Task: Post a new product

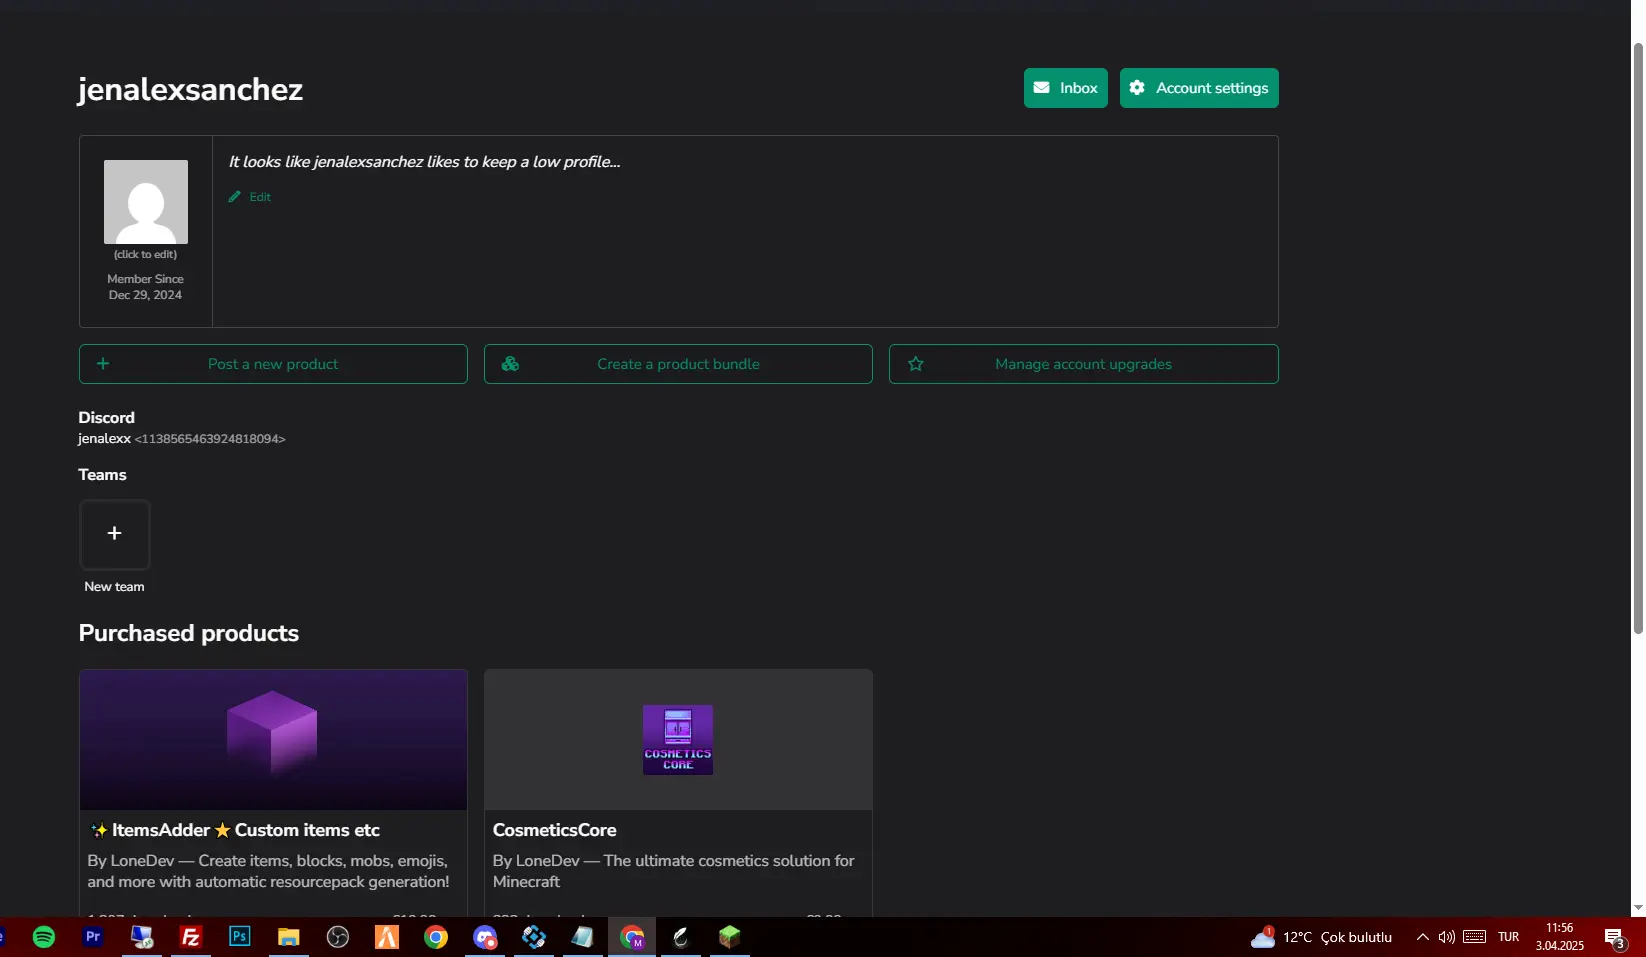Action: click(273, 364)
